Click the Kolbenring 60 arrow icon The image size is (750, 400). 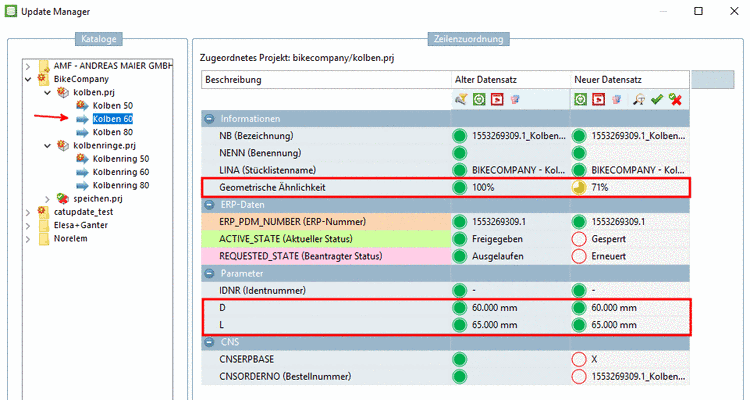[82, 172]
